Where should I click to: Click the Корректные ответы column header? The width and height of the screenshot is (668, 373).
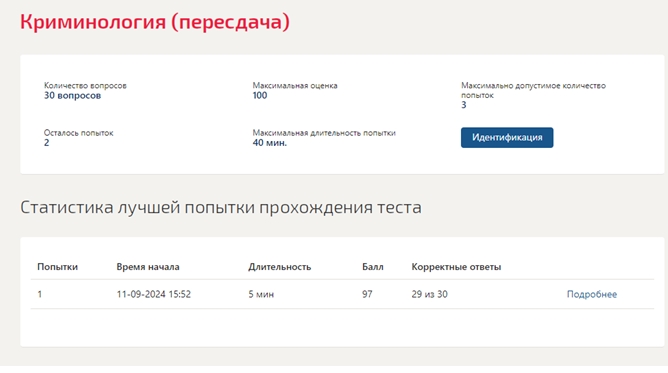point(456,267)
